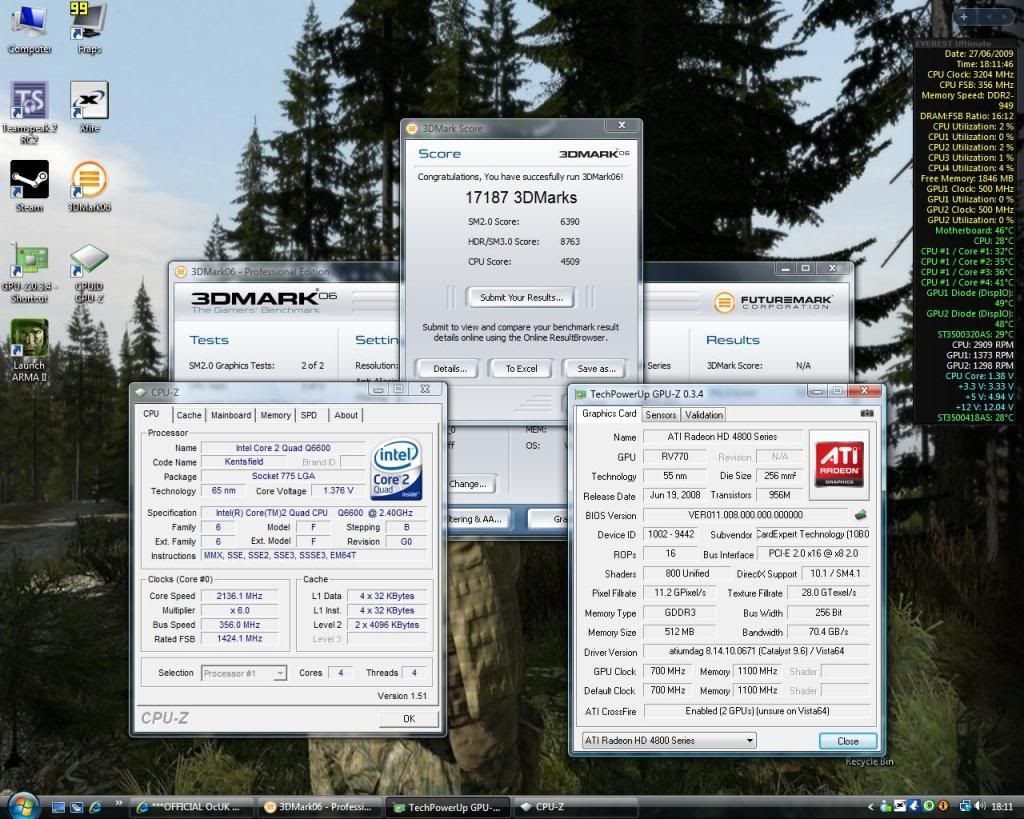Click the Filtering & AA... button in 3DMark06
1024x819 pixels.
(477, 519)
